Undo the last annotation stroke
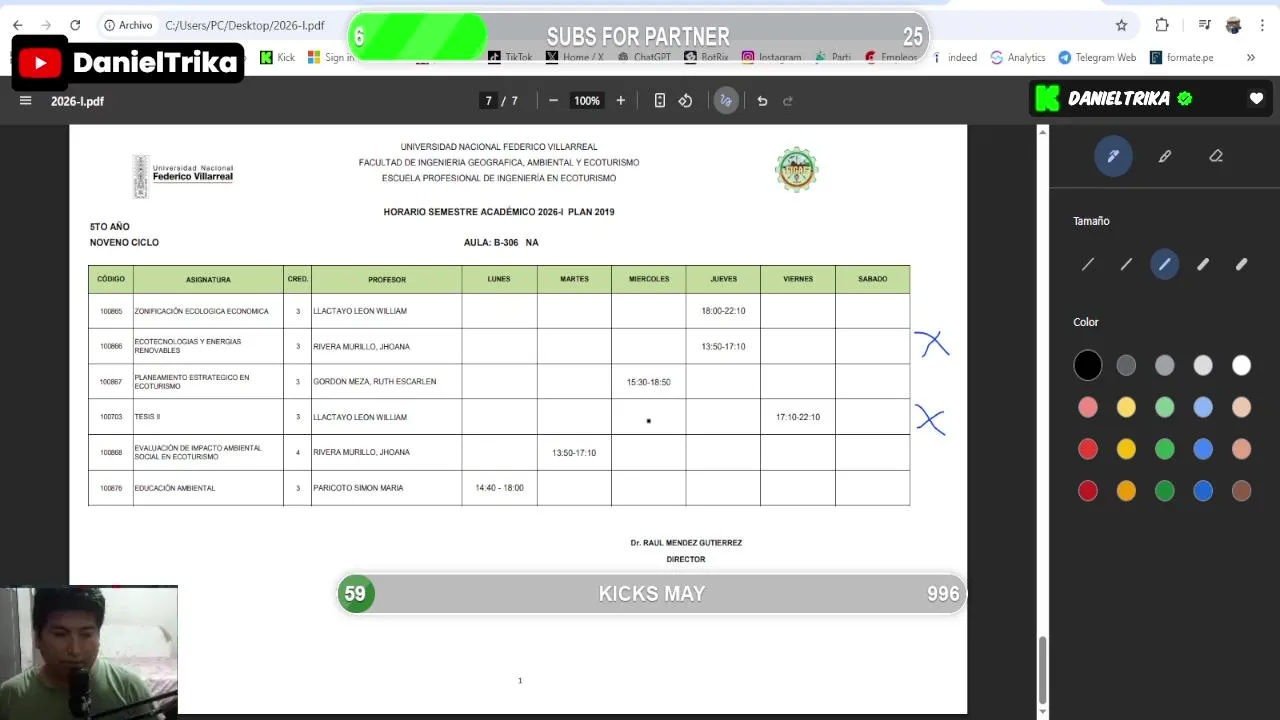 click(762, 100)
